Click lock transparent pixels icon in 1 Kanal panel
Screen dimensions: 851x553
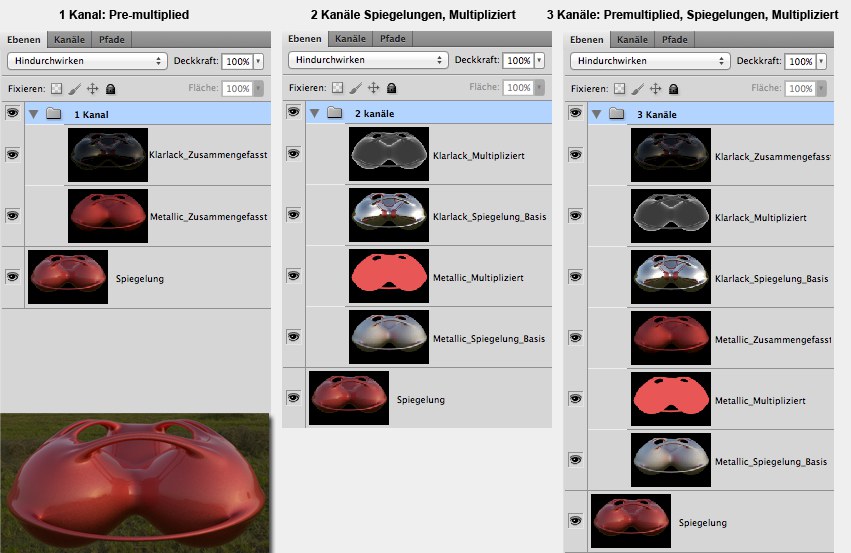pos(56,89)
